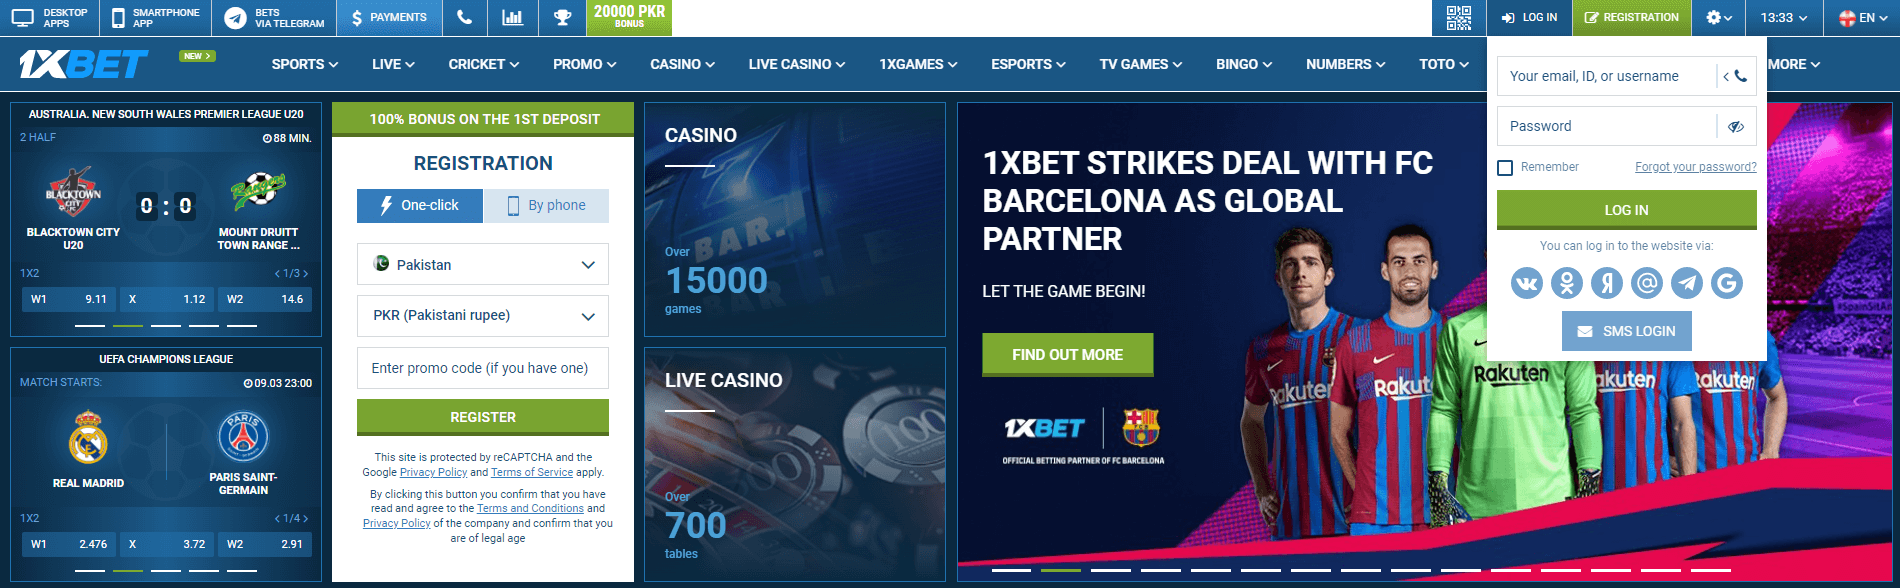Viewport: 1900px width, 588px height.
Task: Click the green REGISTER button
Action: point(483,417)
